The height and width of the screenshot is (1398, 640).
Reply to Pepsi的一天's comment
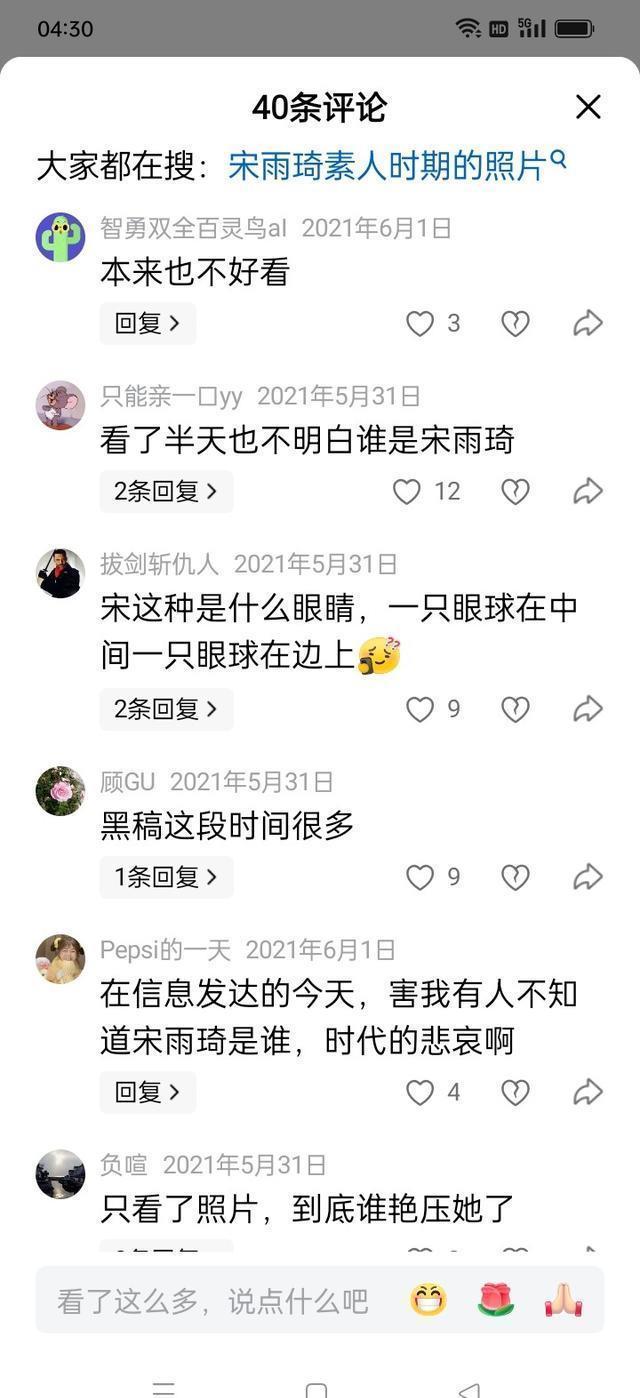[148, 1092]
